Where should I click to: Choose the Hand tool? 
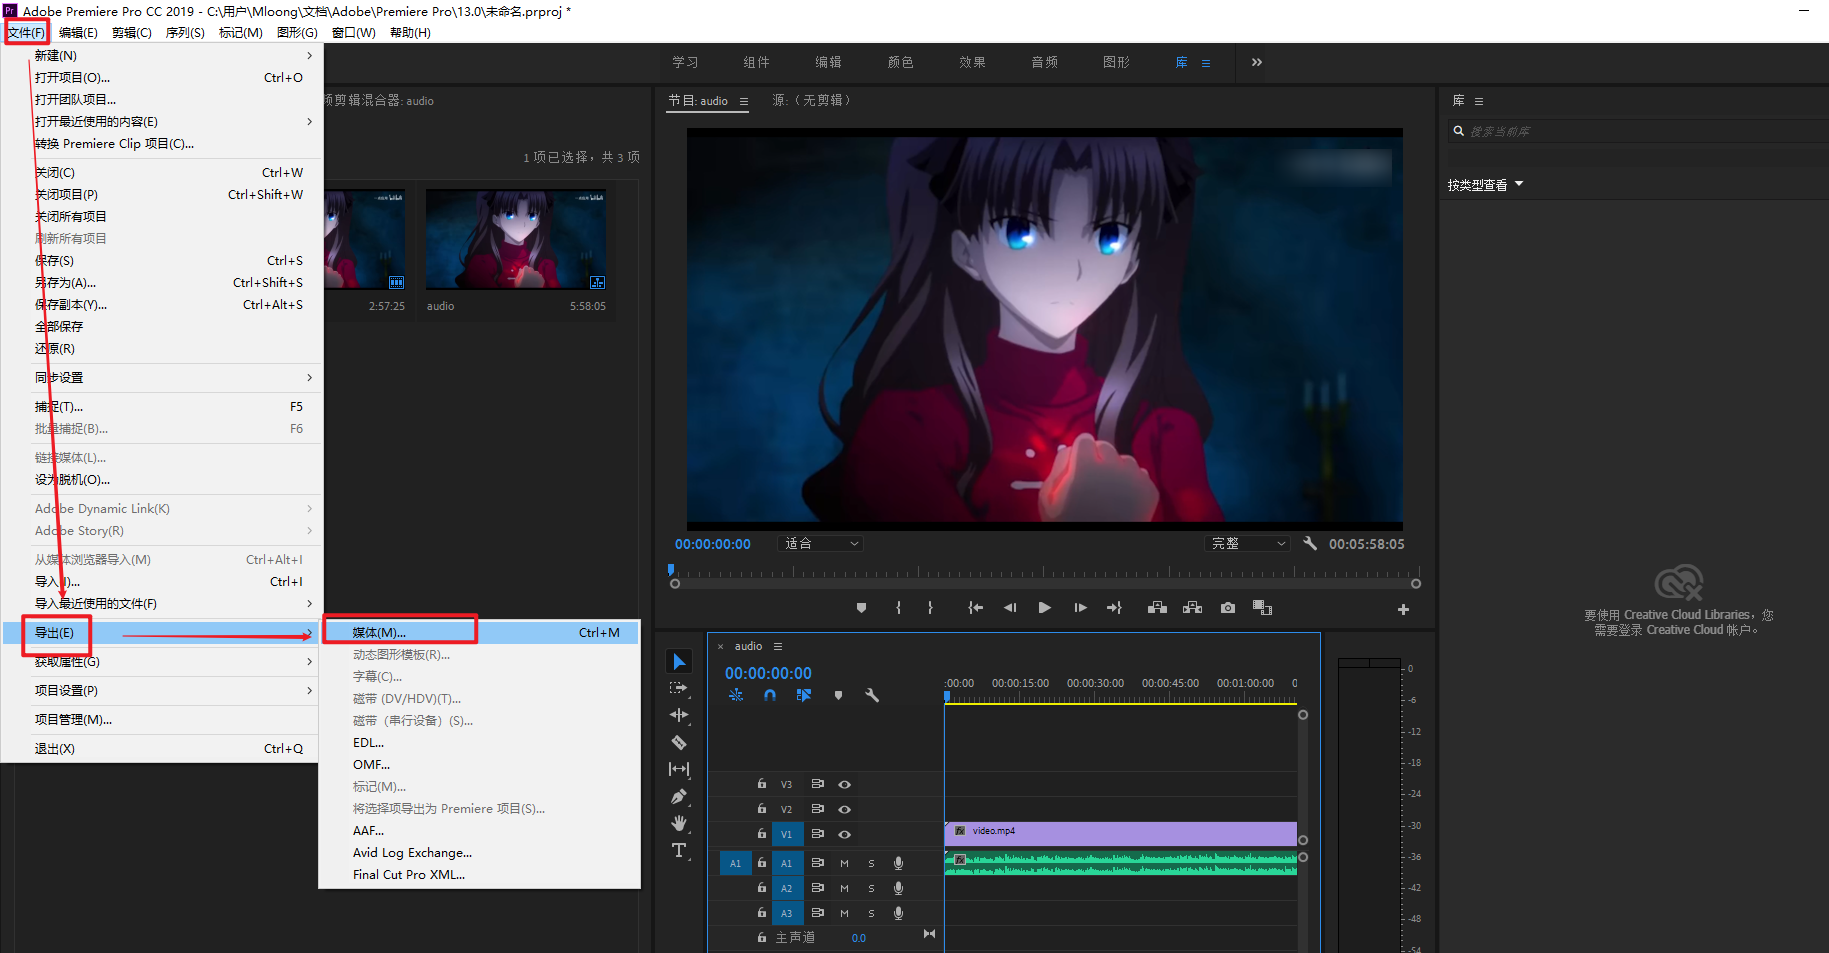(679, 823)
